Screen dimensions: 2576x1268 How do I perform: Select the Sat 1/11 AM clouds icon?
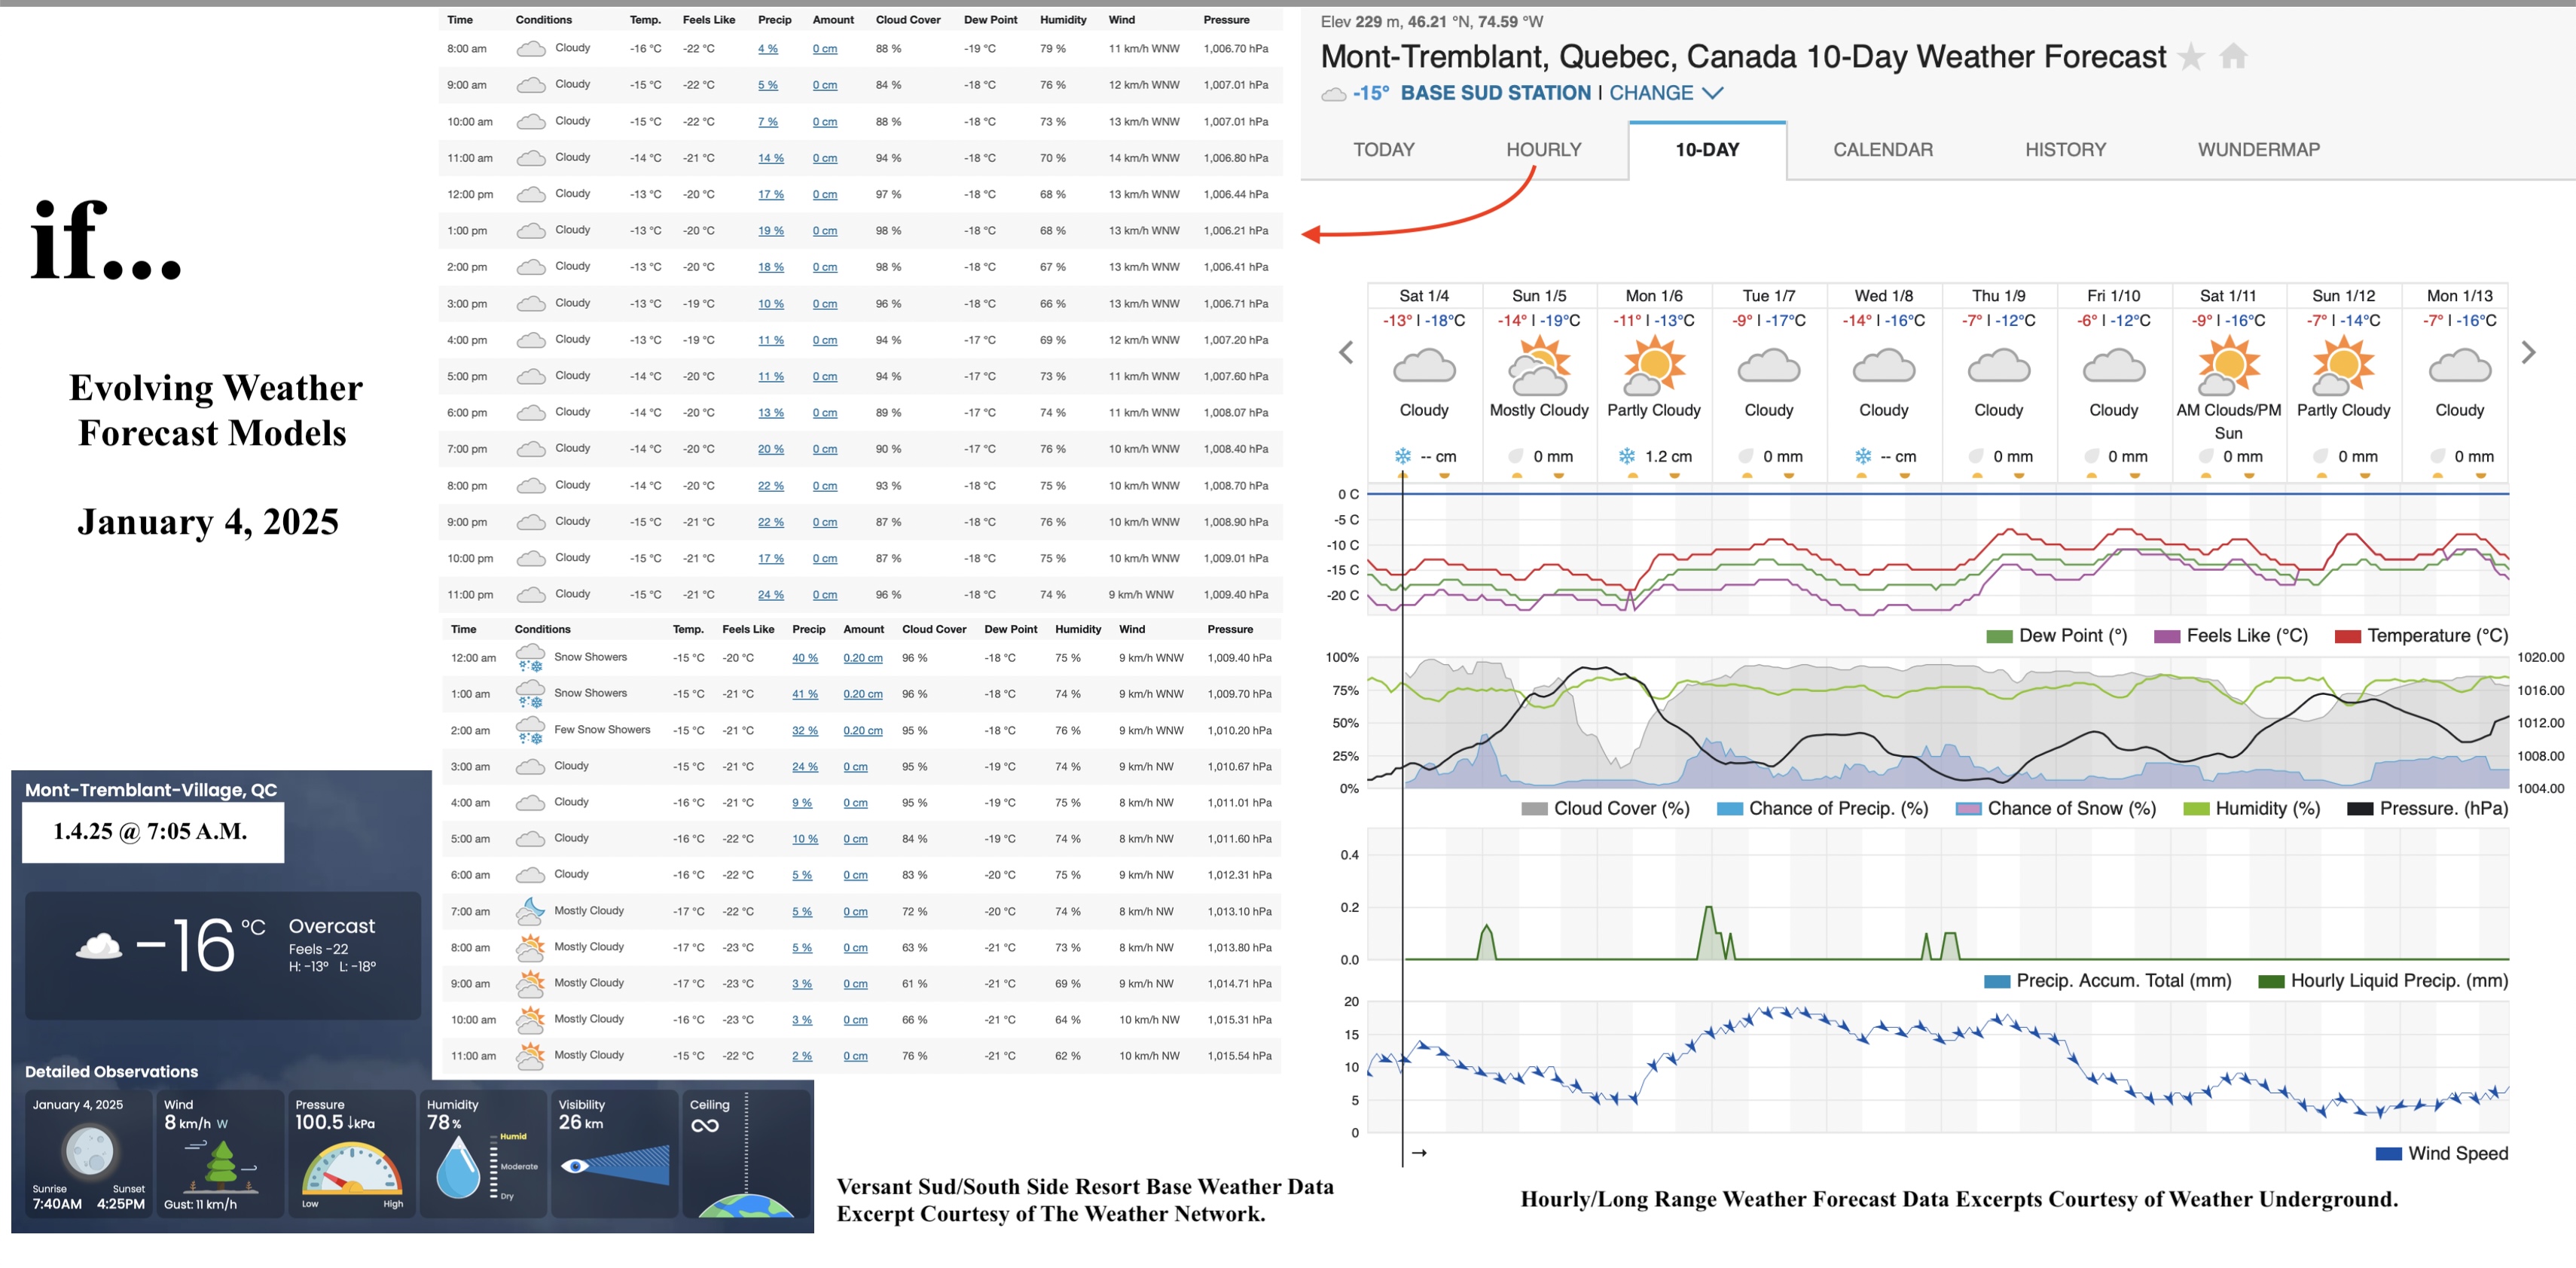click(2228, 365)
